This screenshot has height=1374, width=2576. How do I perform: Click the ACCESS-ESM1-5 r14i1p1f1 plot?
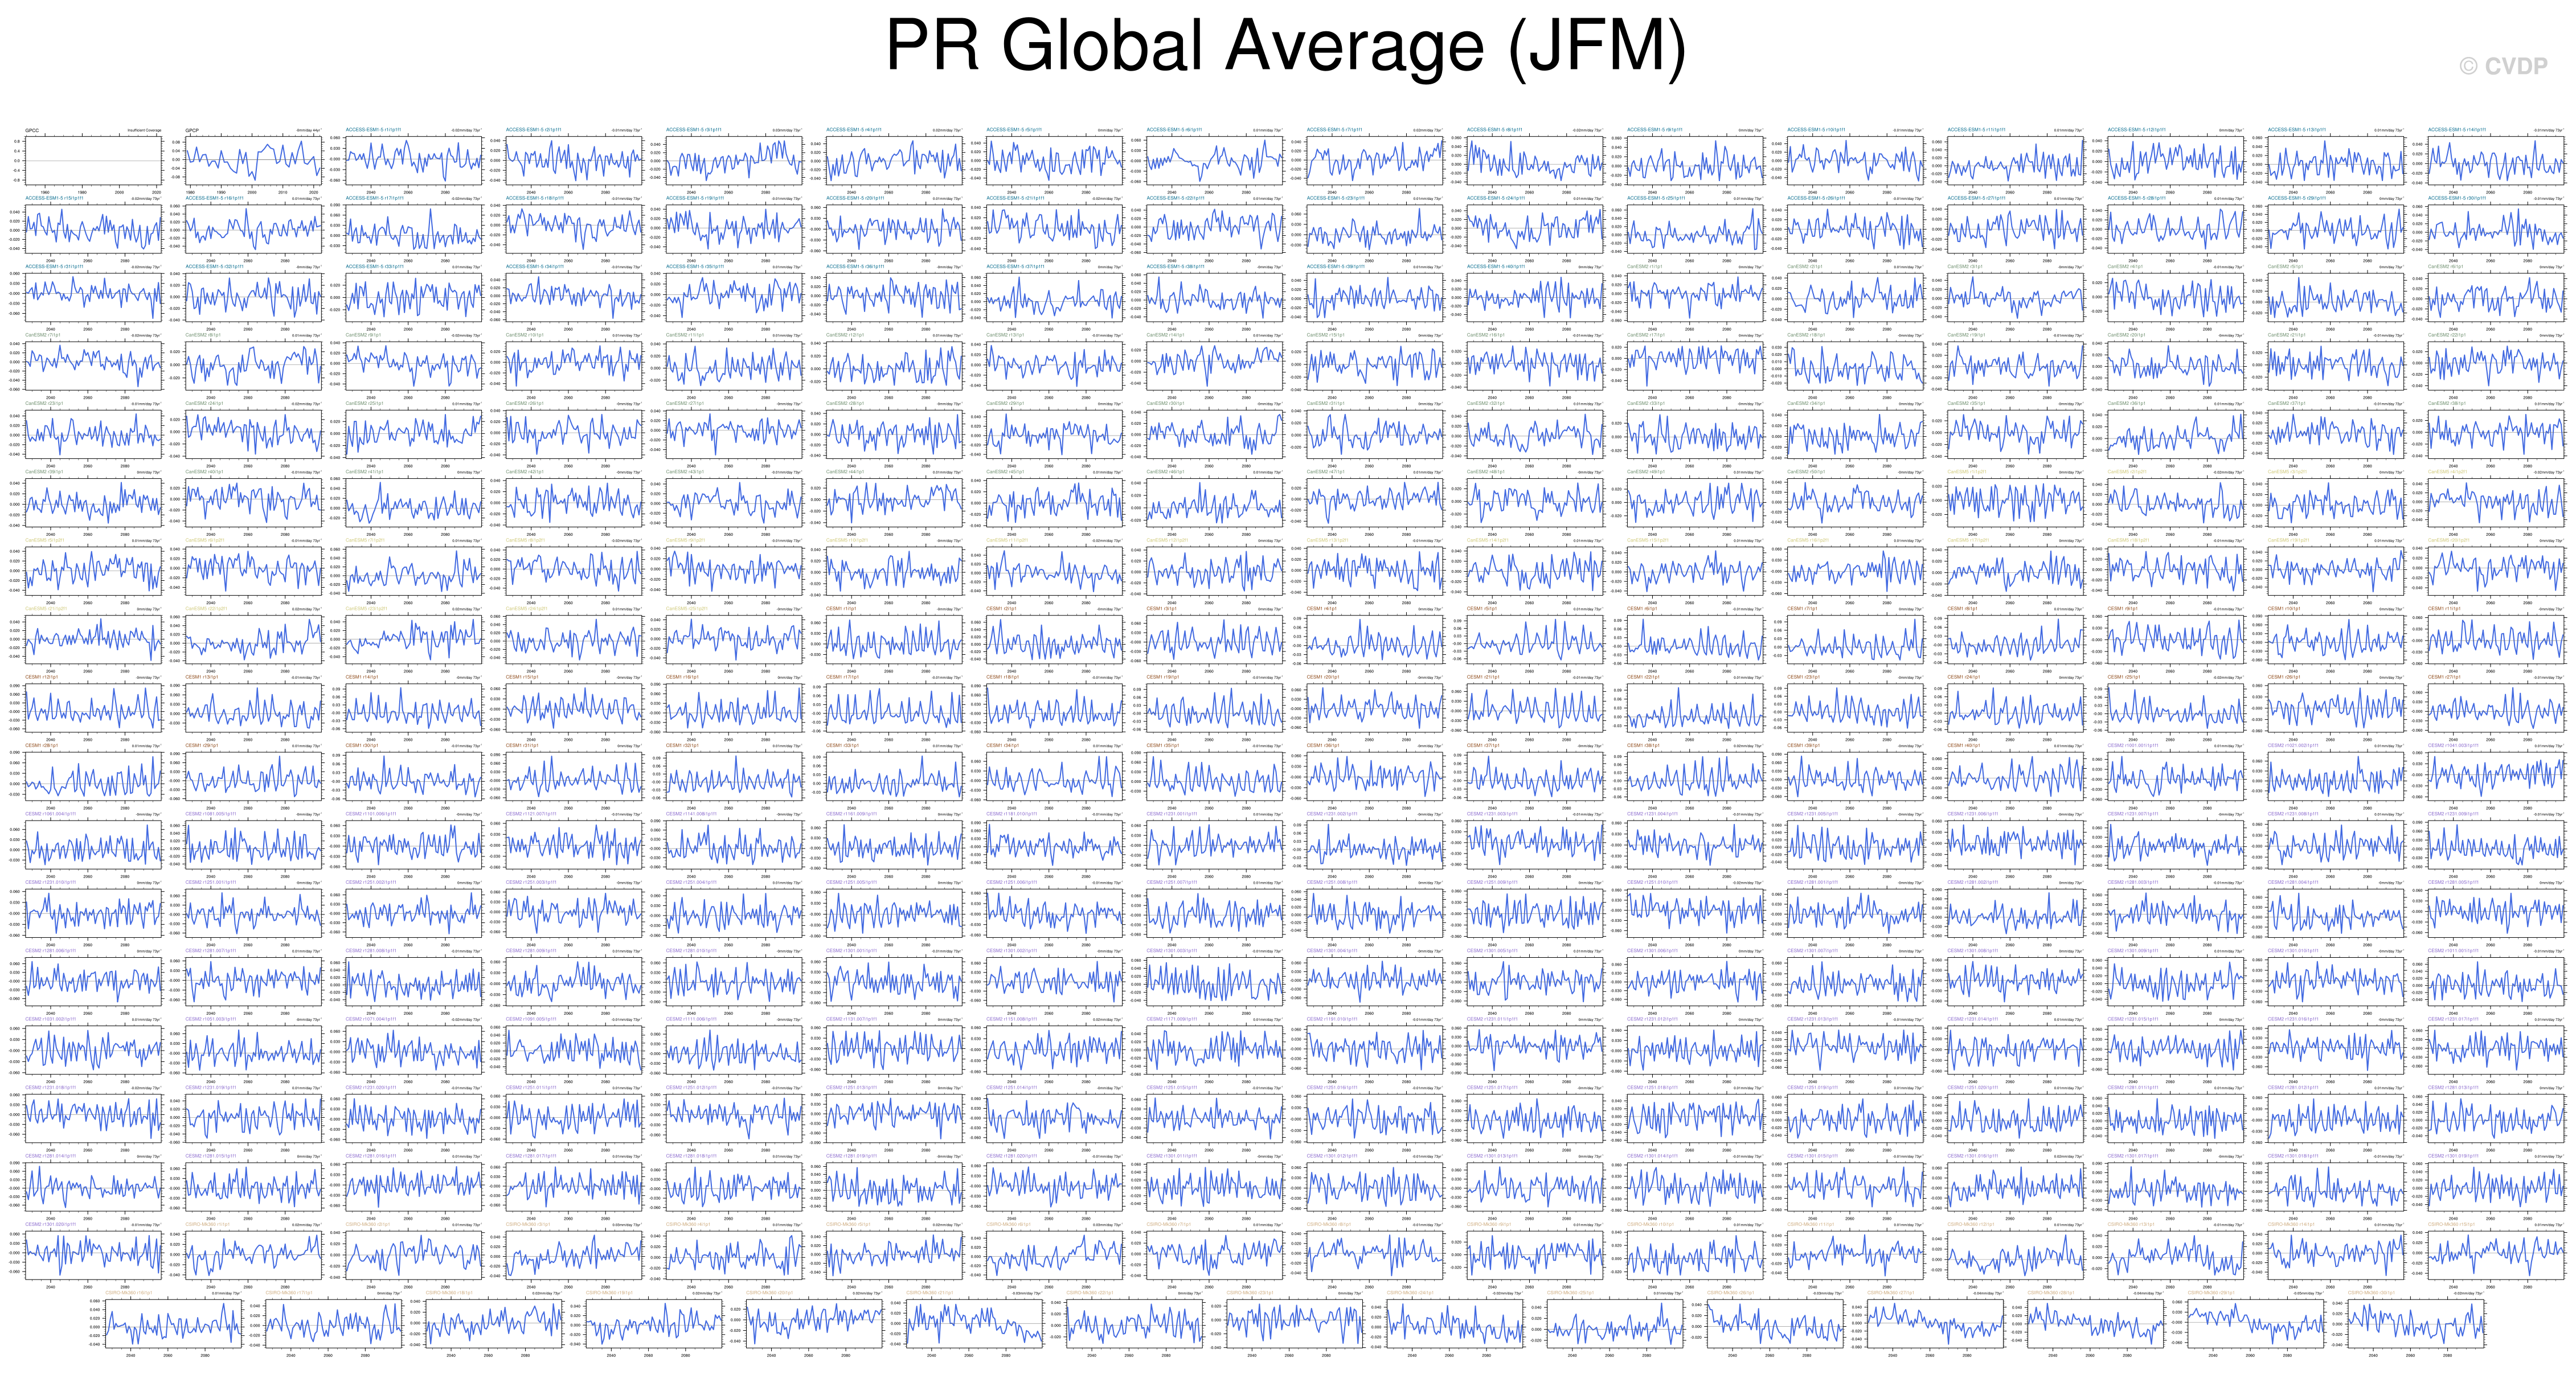(x=2496, y=161)
